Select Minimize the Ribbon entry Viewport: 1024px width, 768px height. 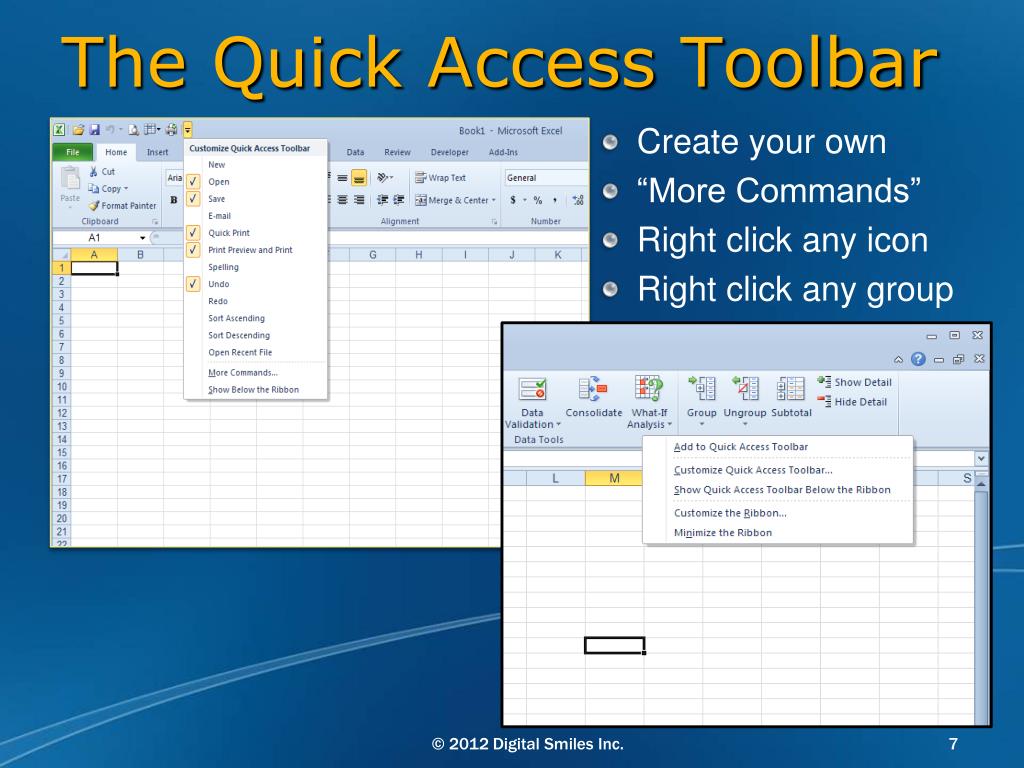[778, 532]
